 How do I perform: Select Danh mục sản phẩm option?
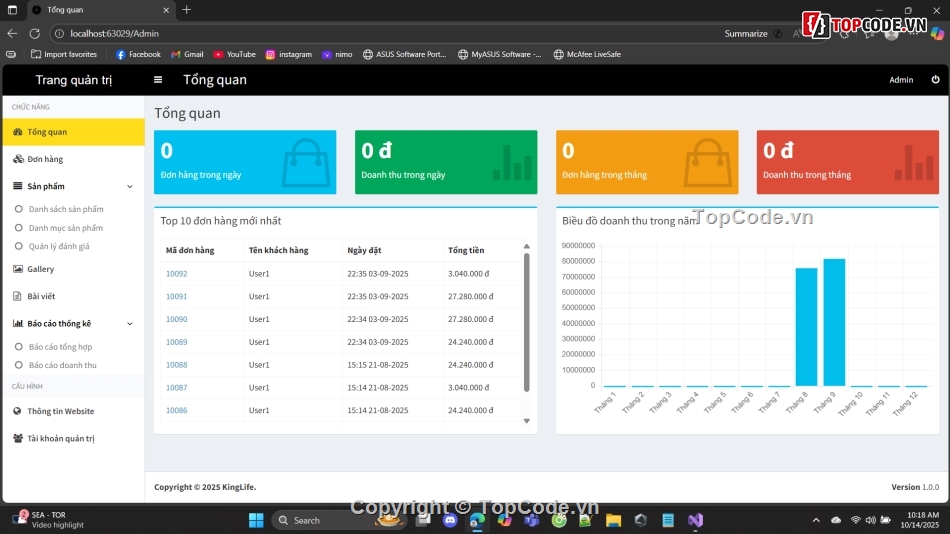tap(66, 228)
